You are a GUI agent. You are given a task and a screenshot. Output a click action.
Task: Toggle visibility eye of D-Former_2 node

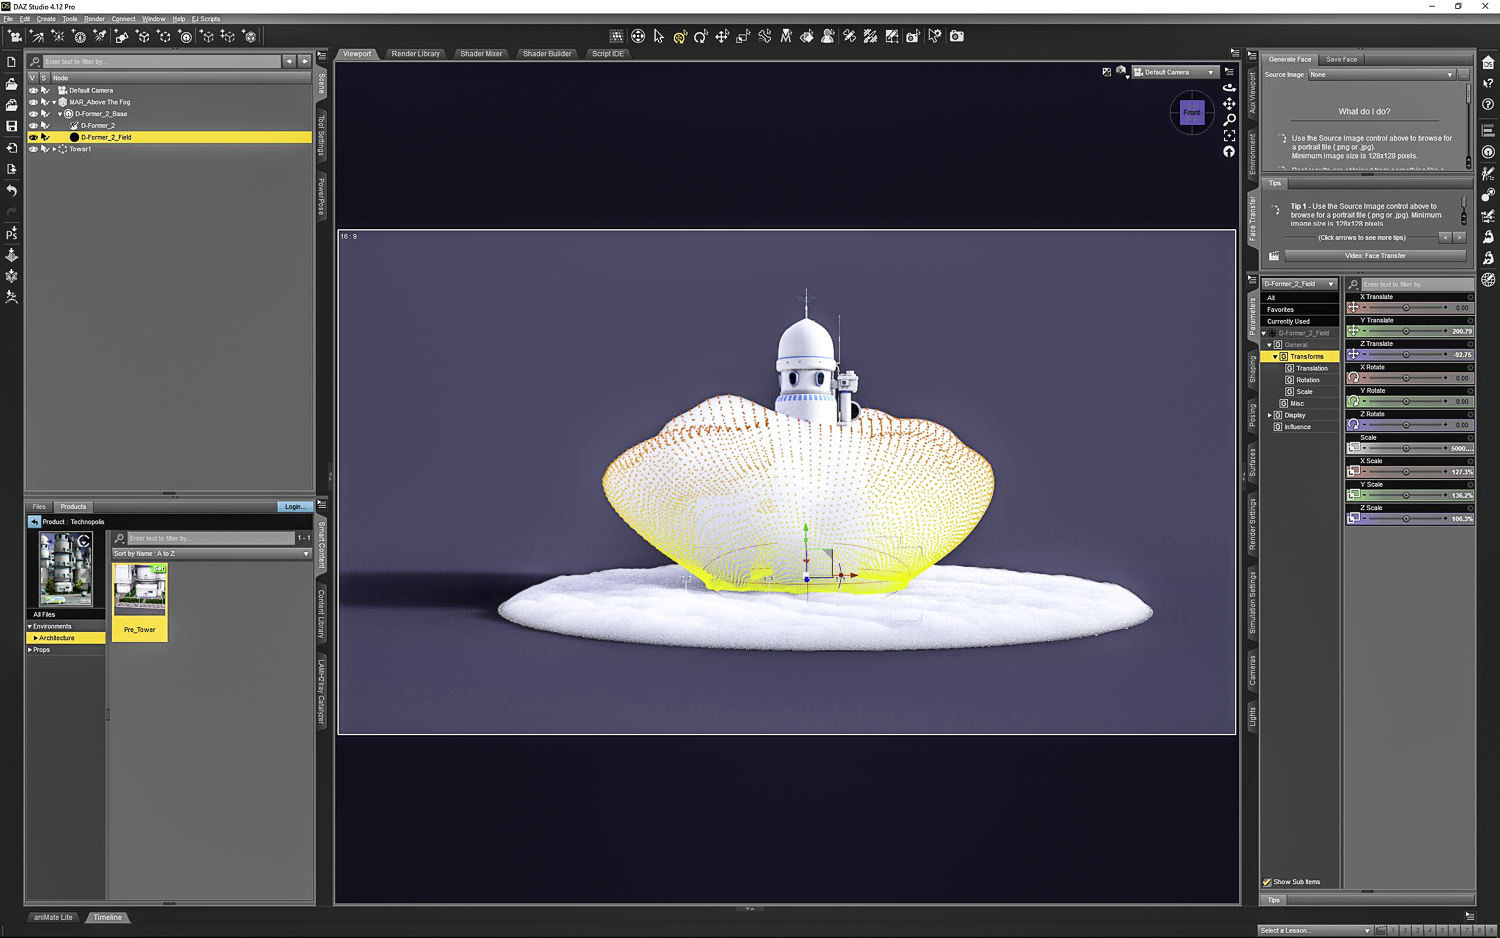coord(33,126)
